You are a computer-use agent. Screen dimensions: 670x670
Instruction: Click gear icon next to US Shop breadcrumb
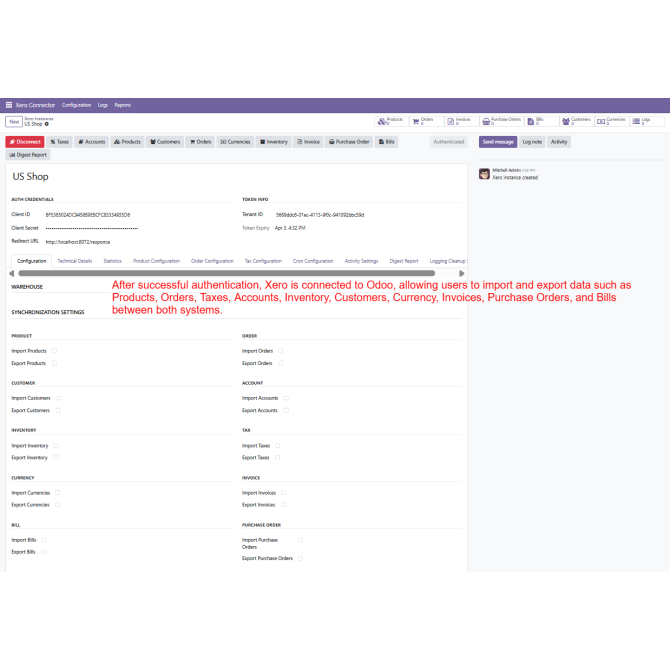[47, 124]
